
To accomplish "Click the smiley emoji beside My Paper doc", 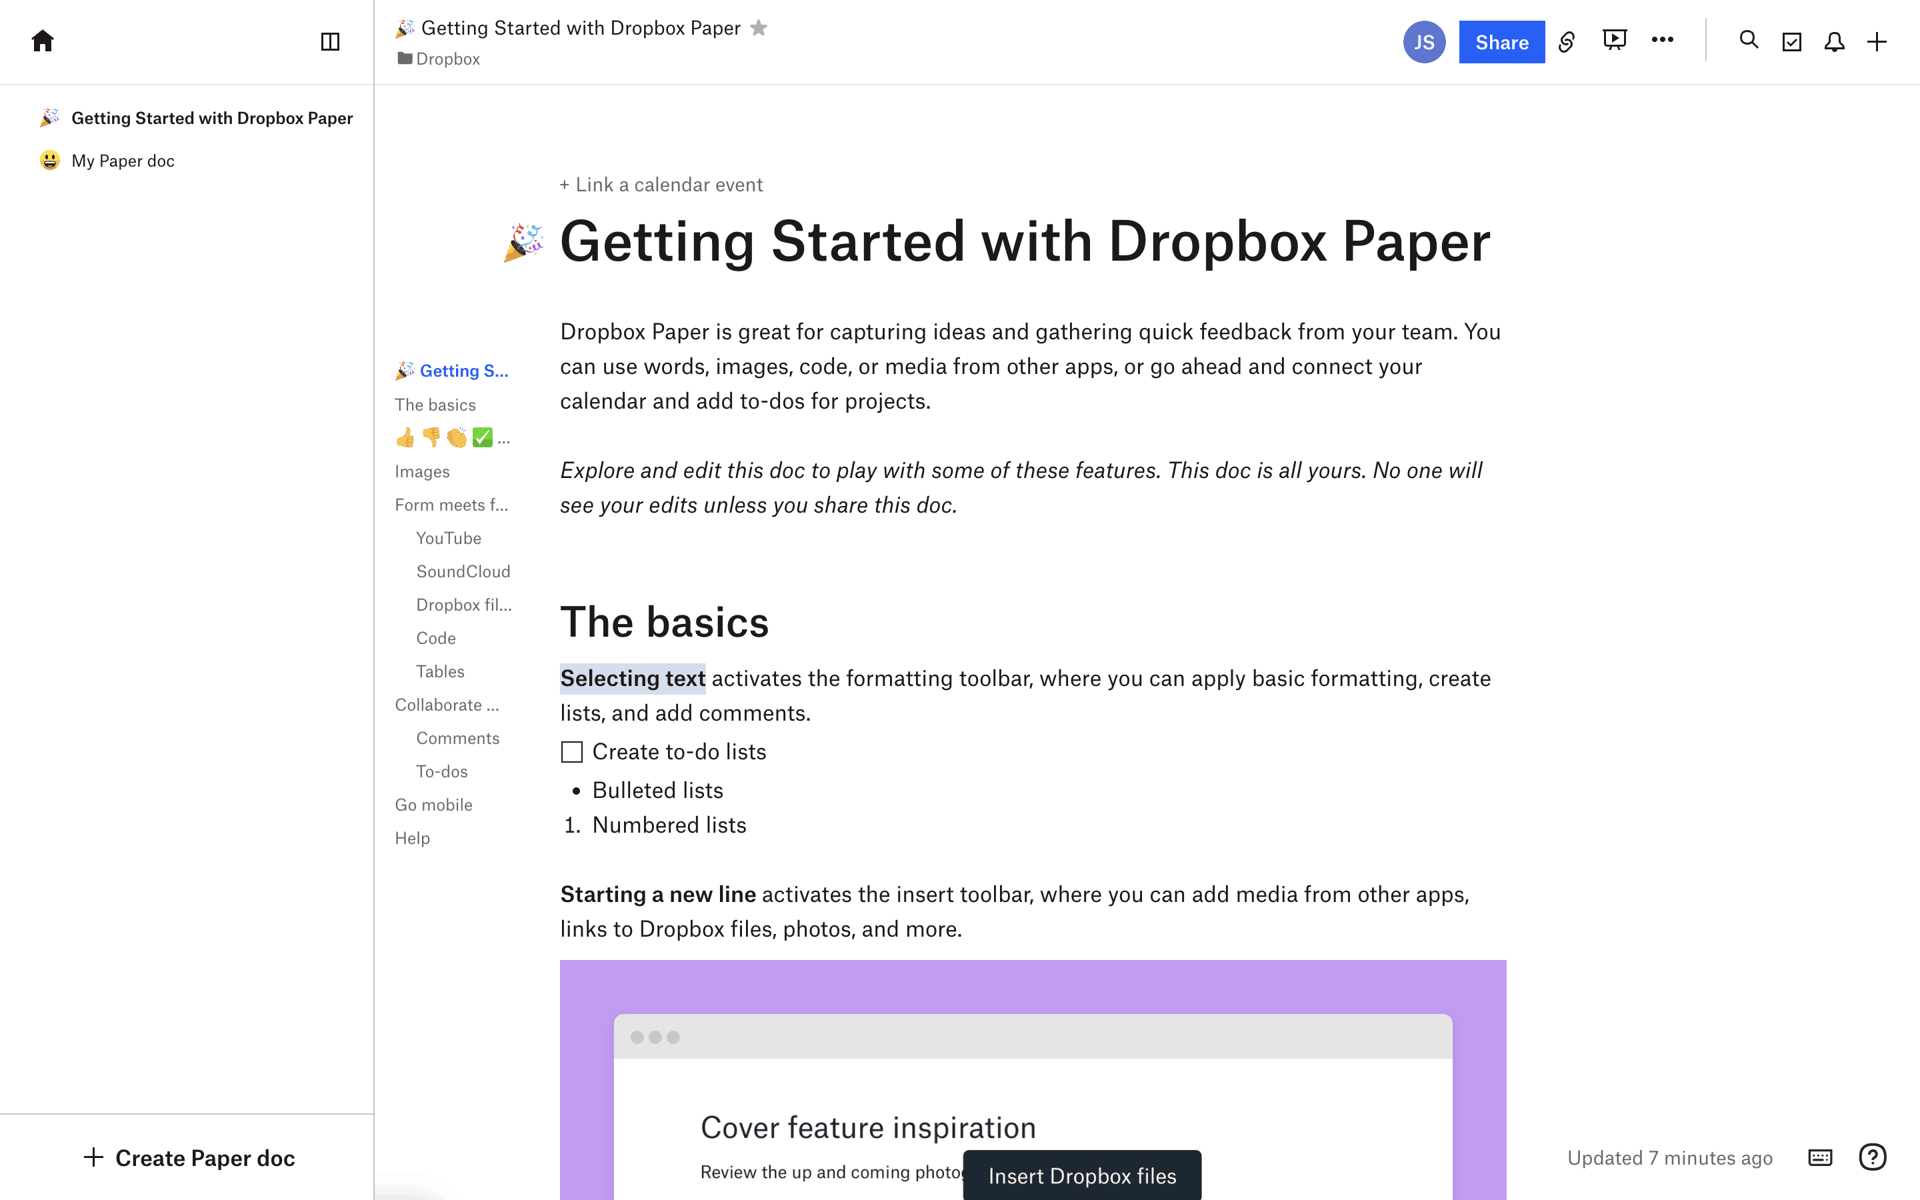I will point(49,161).
